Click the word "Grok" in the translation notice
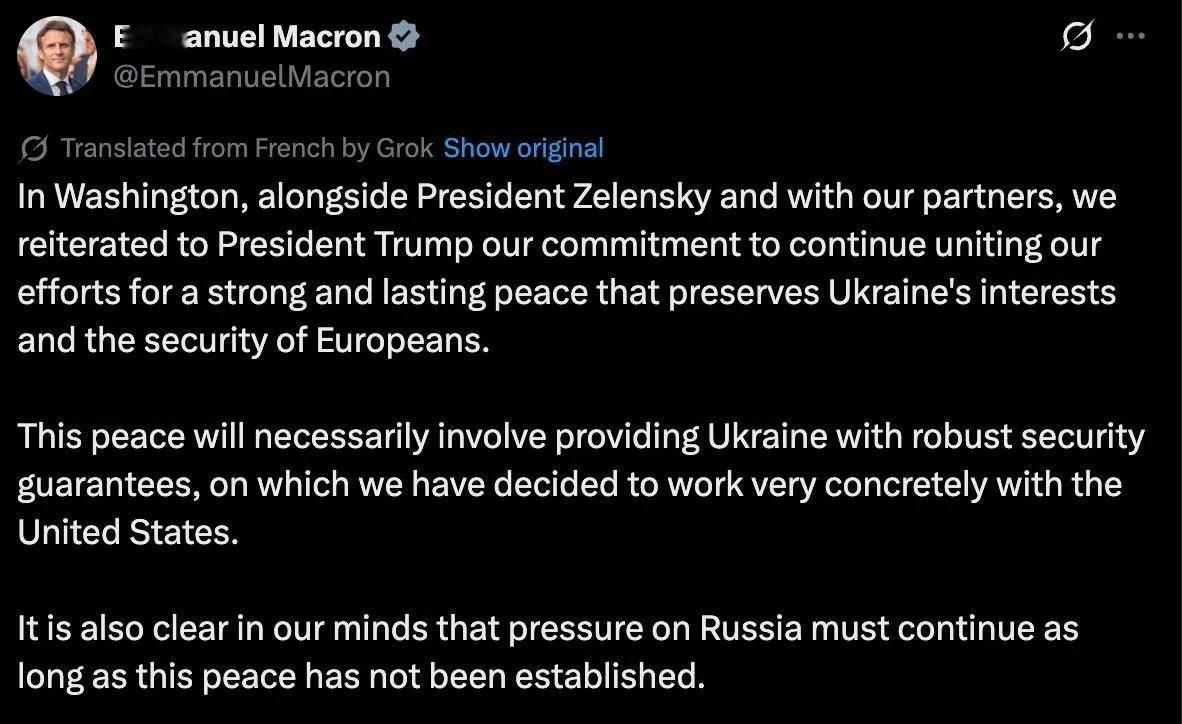The height and width of the screenshot is (724, 1182). coord(405,148)
